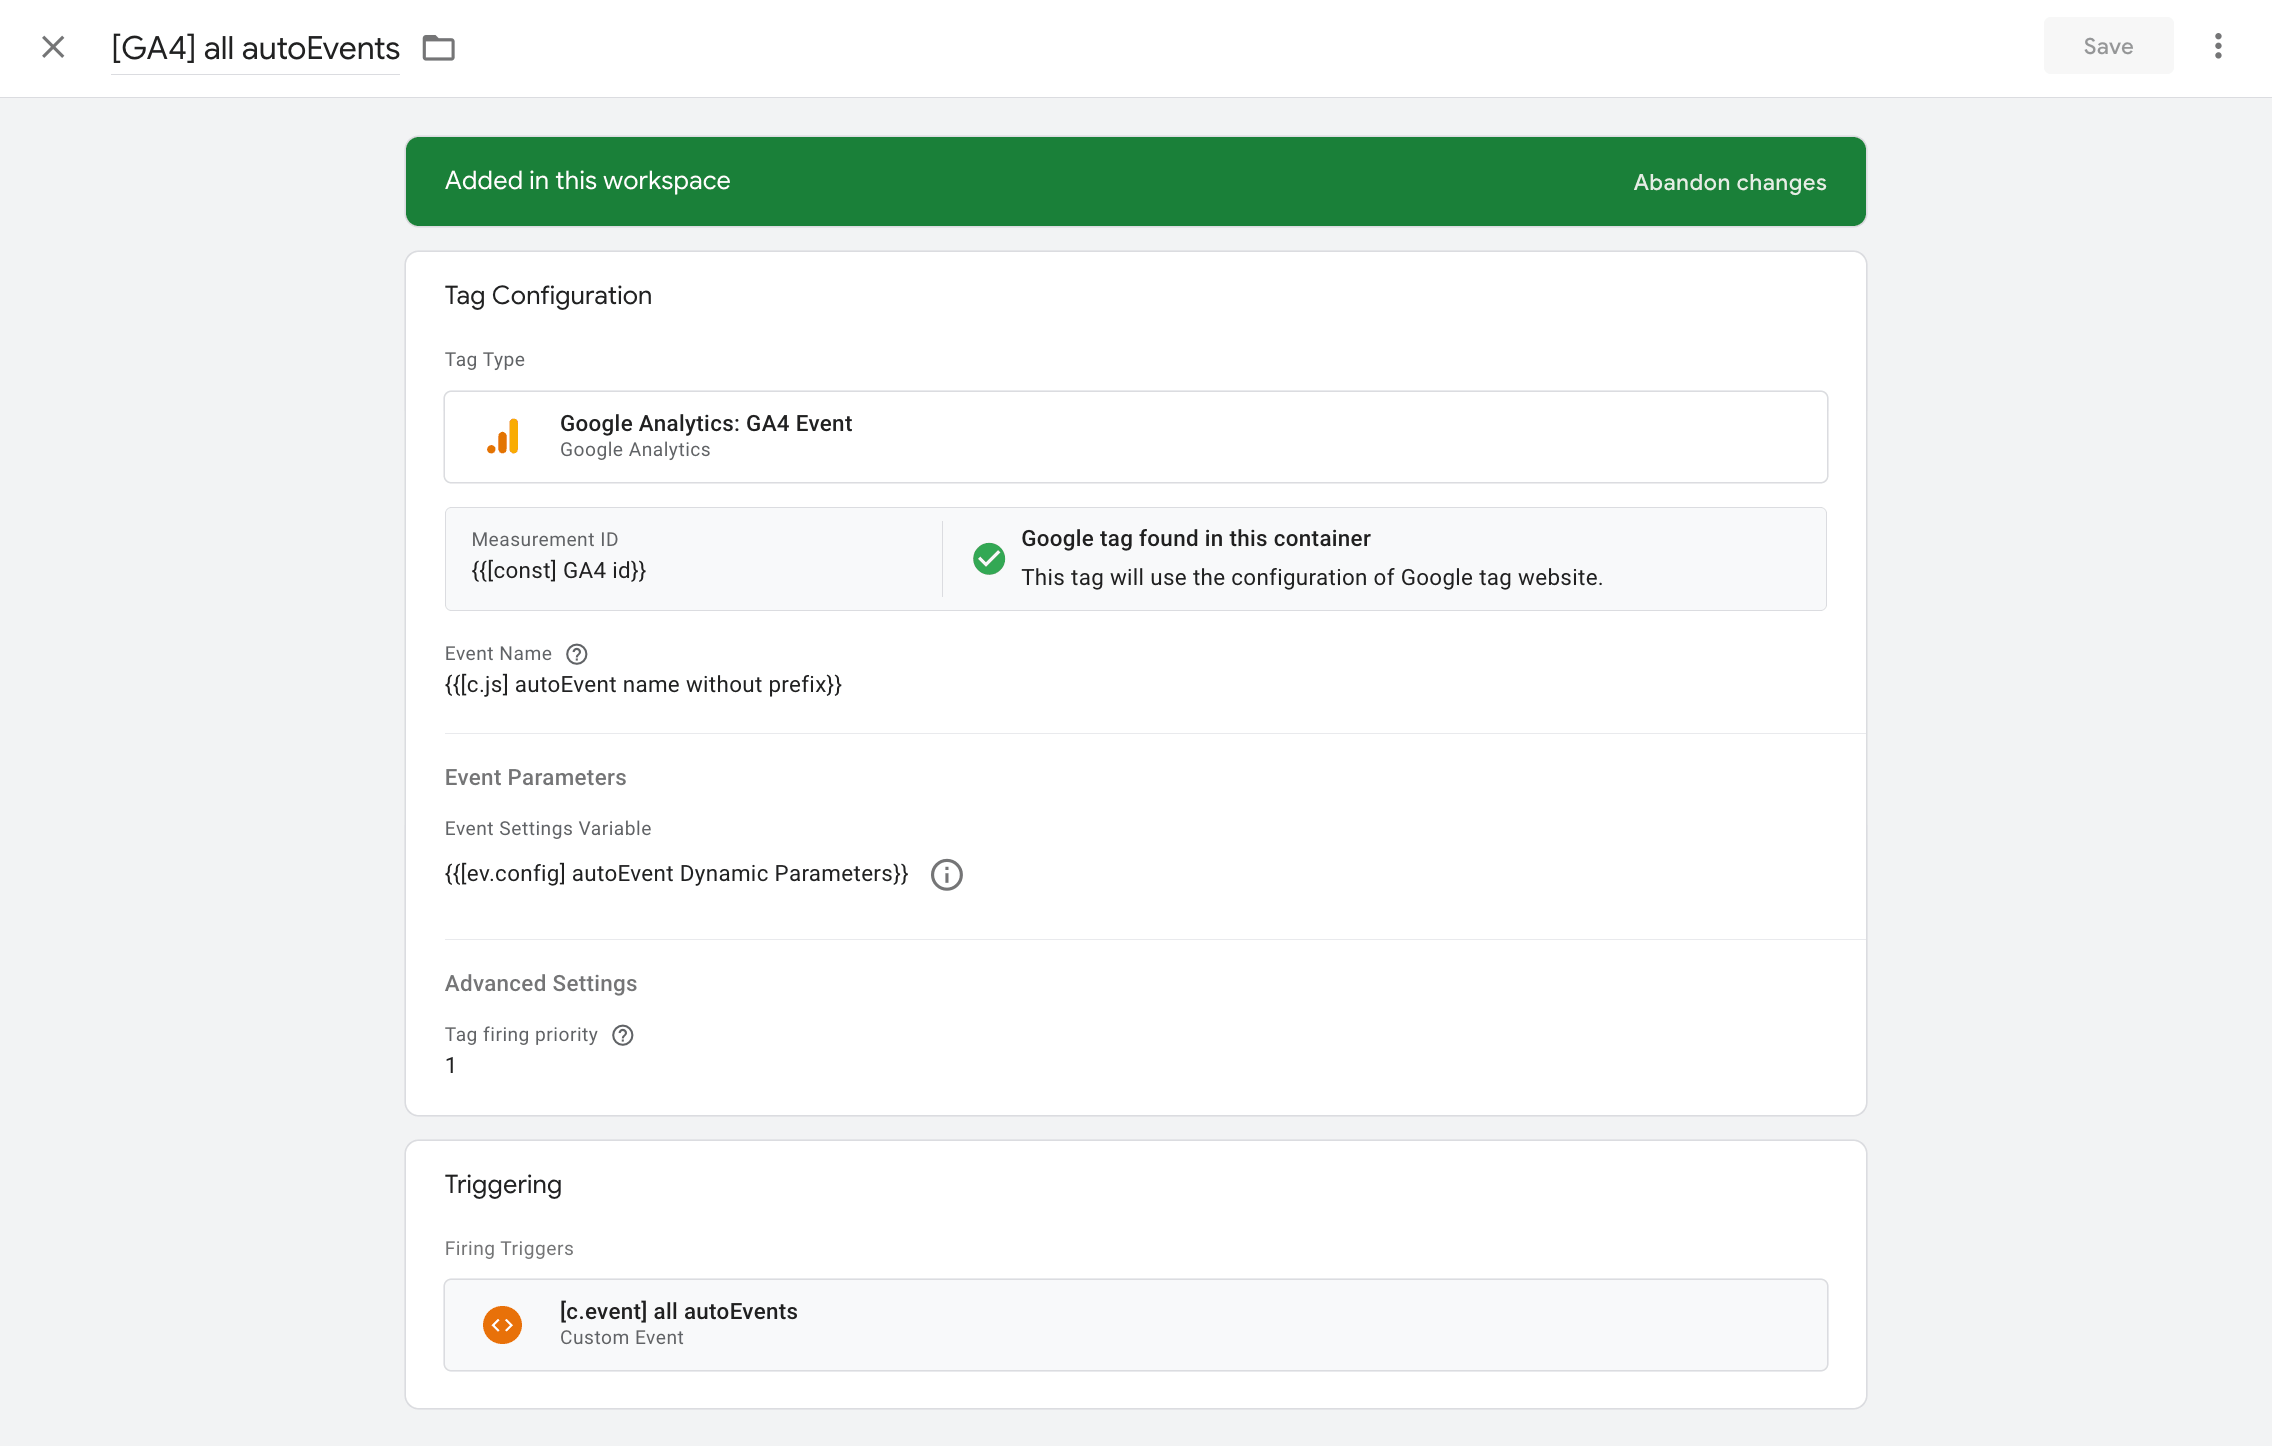The image size is (2272, 1446).
Task: Click Abandon changes link
Action: [x=1729, y=182]
